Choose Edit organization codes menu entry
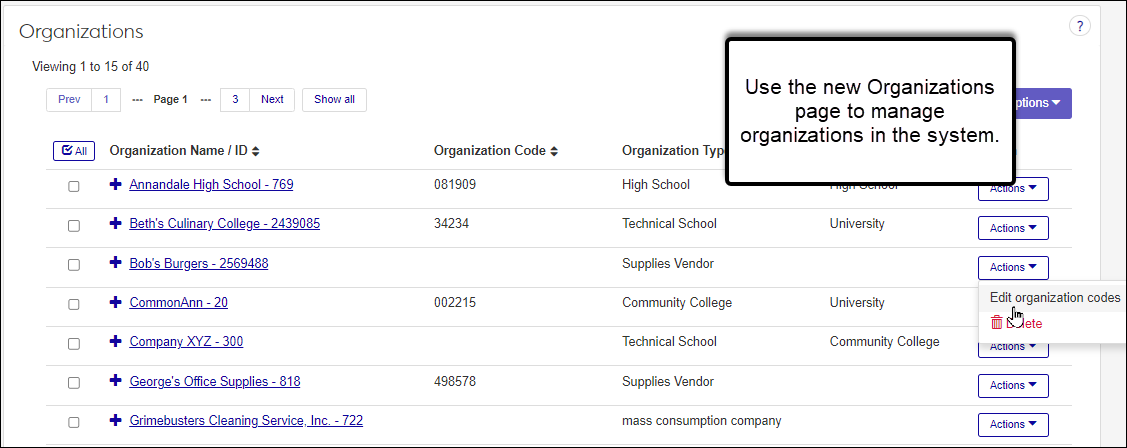The height and width of the screenshot is (448, 1127). (x=1054, y=297)
